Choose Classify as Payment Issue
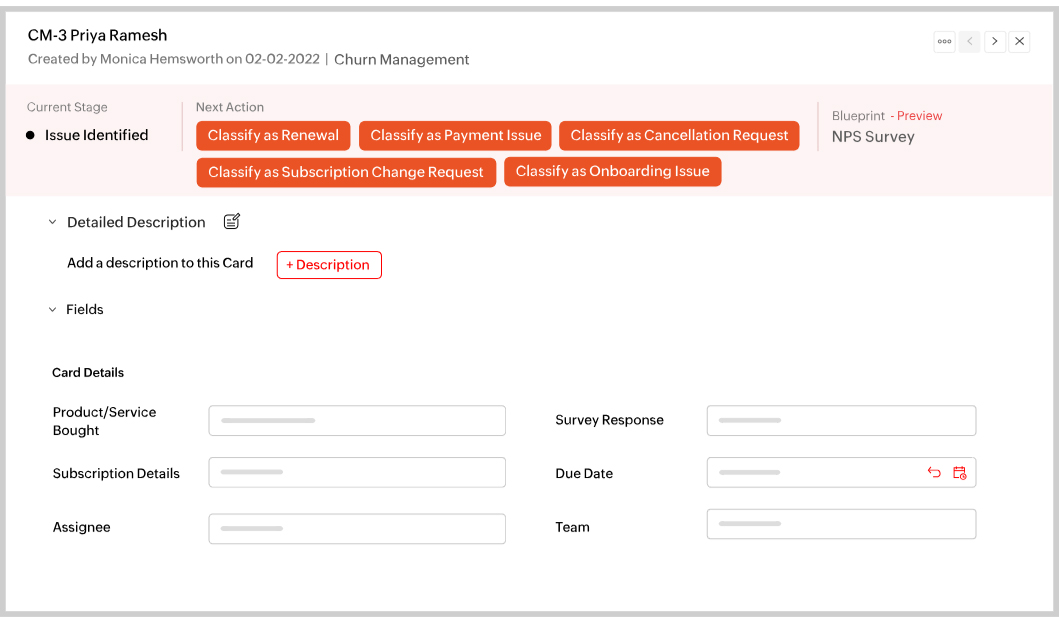This screenshot has width=1060, height=619. coord(455,135)
